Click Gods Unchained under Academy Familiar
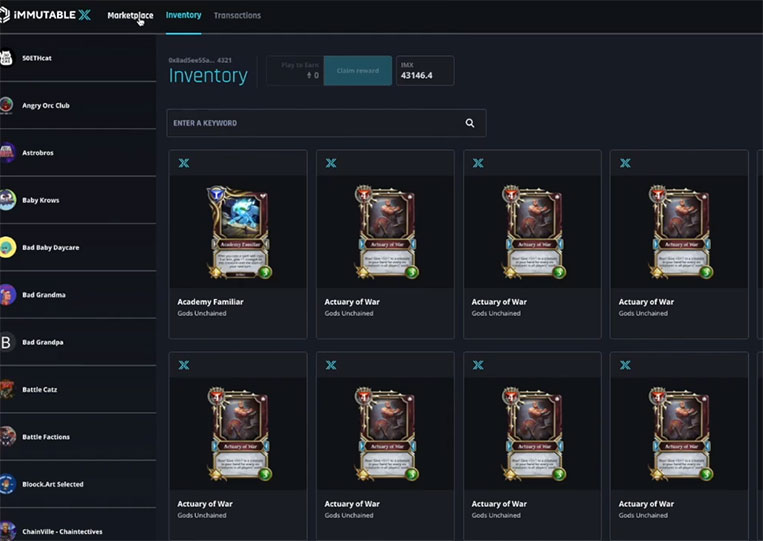Image resolution: width=763 pixels, height=541 pixels. point(202,313)
